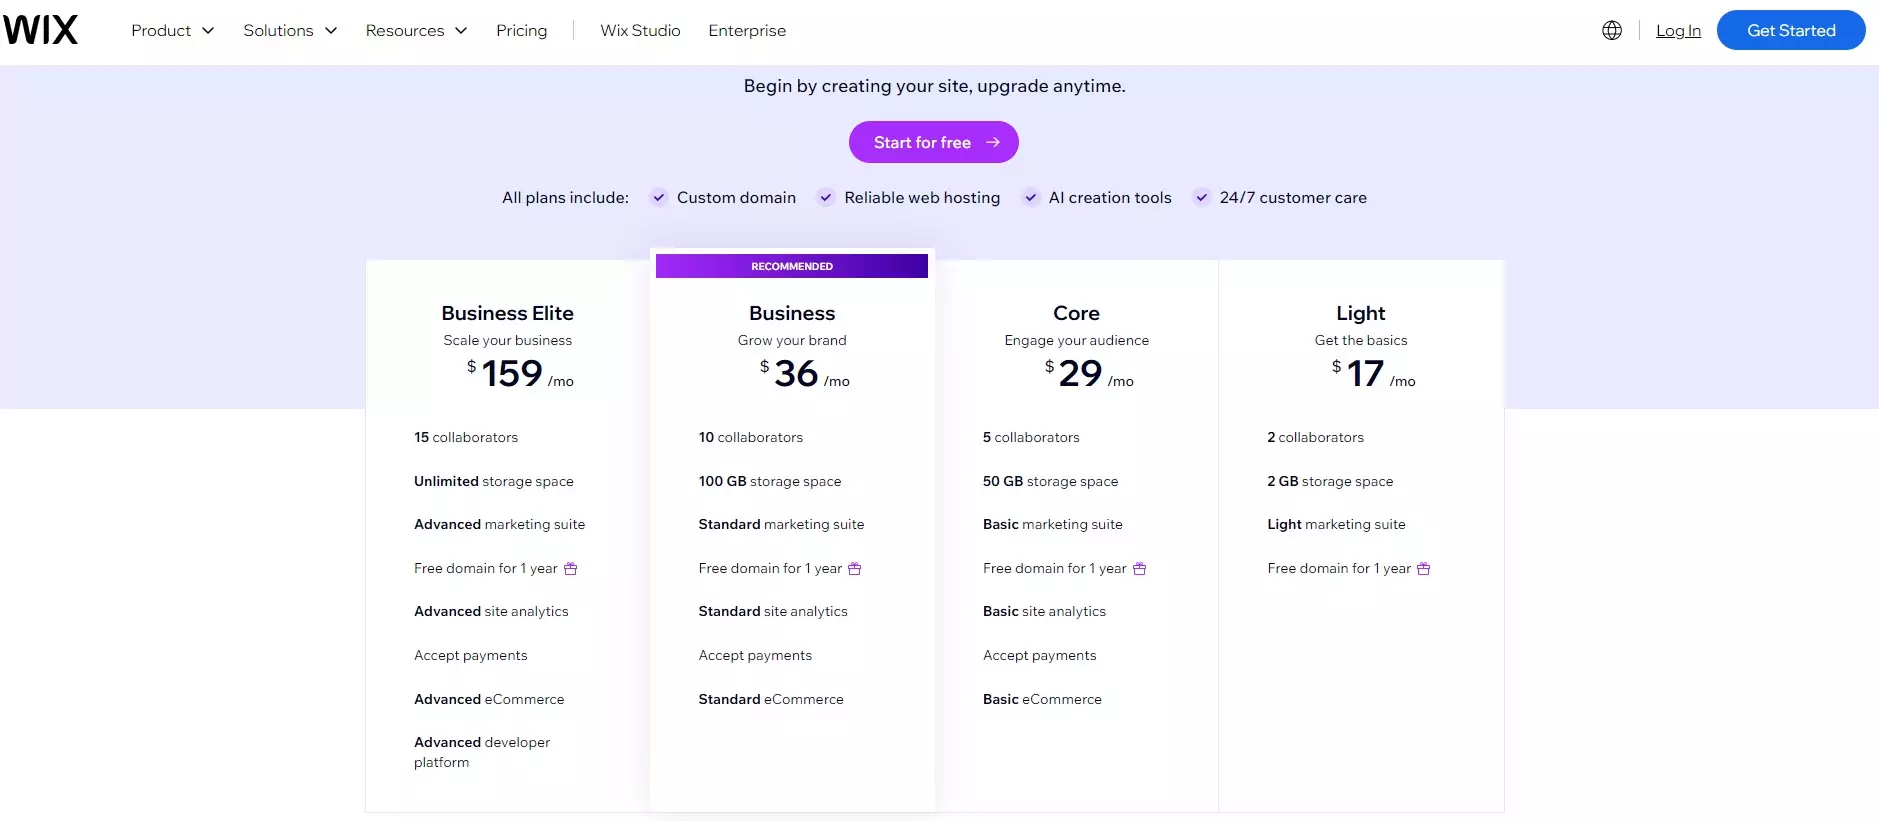Image resolution: width=1879 pixels, height=821 pixels.
Task: Click checkmark icon beside Reliable web hosting
Action: click(x=826, y=198)
